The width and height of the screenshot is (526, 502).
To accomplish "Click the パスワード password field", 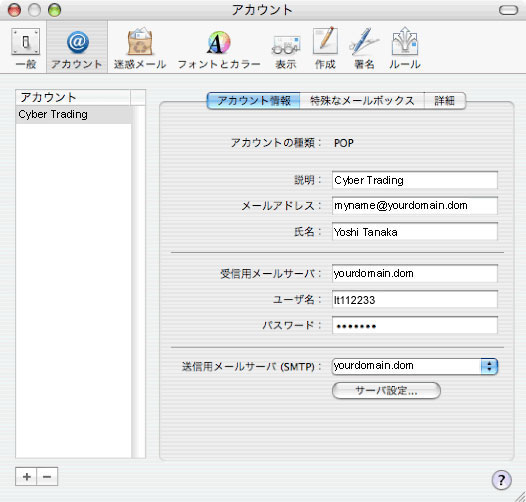I will click(x=415, y=325).
